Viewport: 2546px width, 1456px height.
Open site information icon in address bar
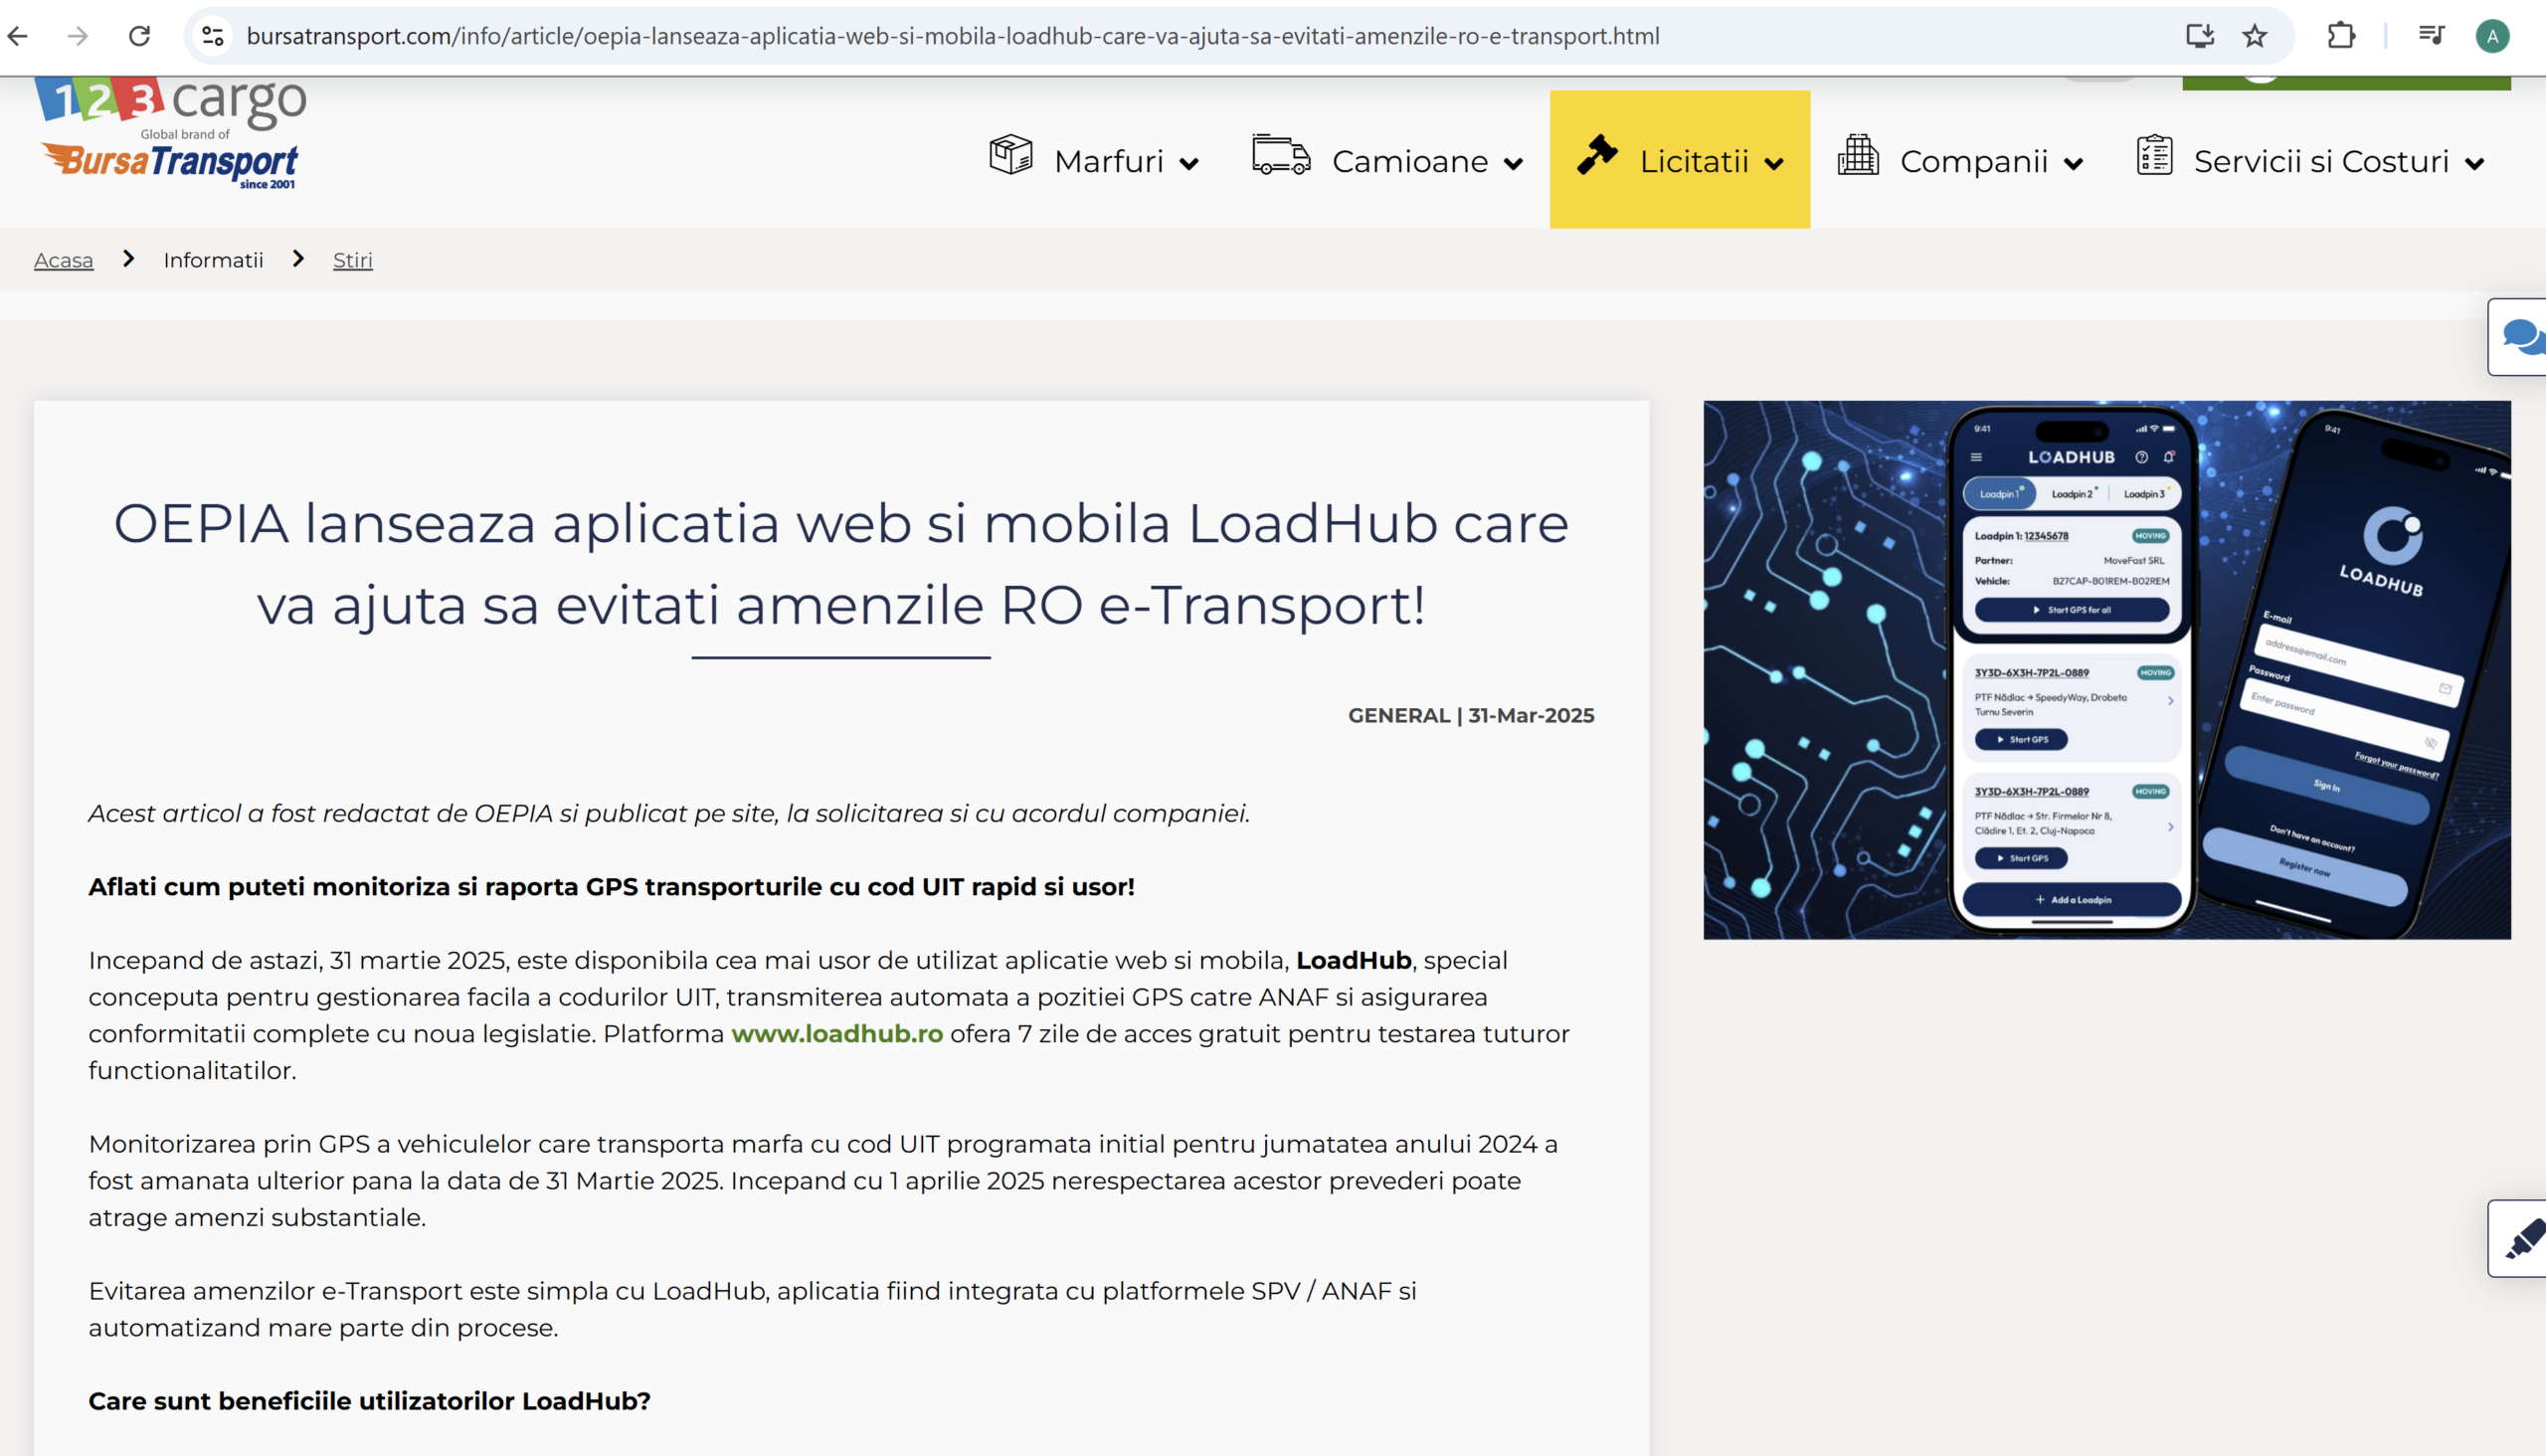211,36
